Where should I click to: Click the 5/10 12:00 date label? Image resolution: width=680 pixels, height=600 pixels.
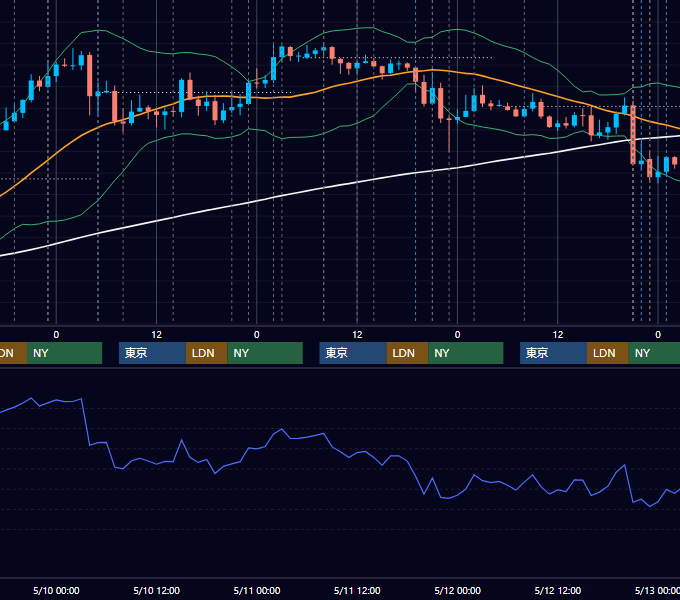point(157,590)
